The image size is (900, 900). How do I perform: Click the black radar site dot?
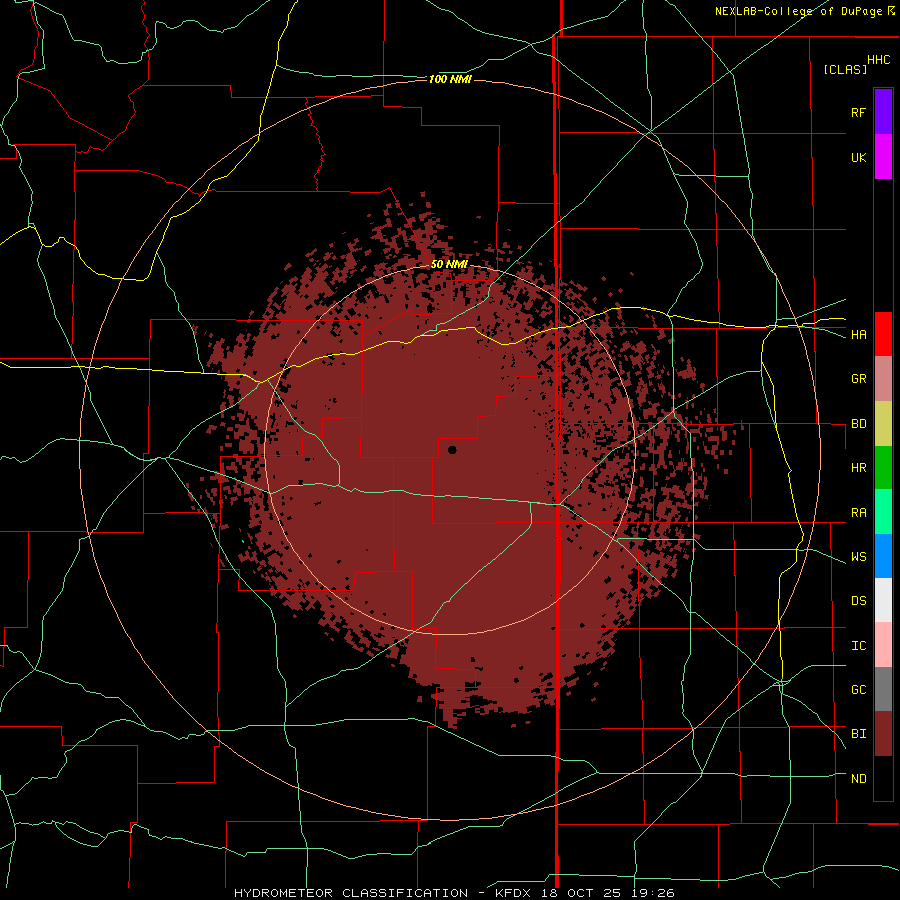(452, 450)
